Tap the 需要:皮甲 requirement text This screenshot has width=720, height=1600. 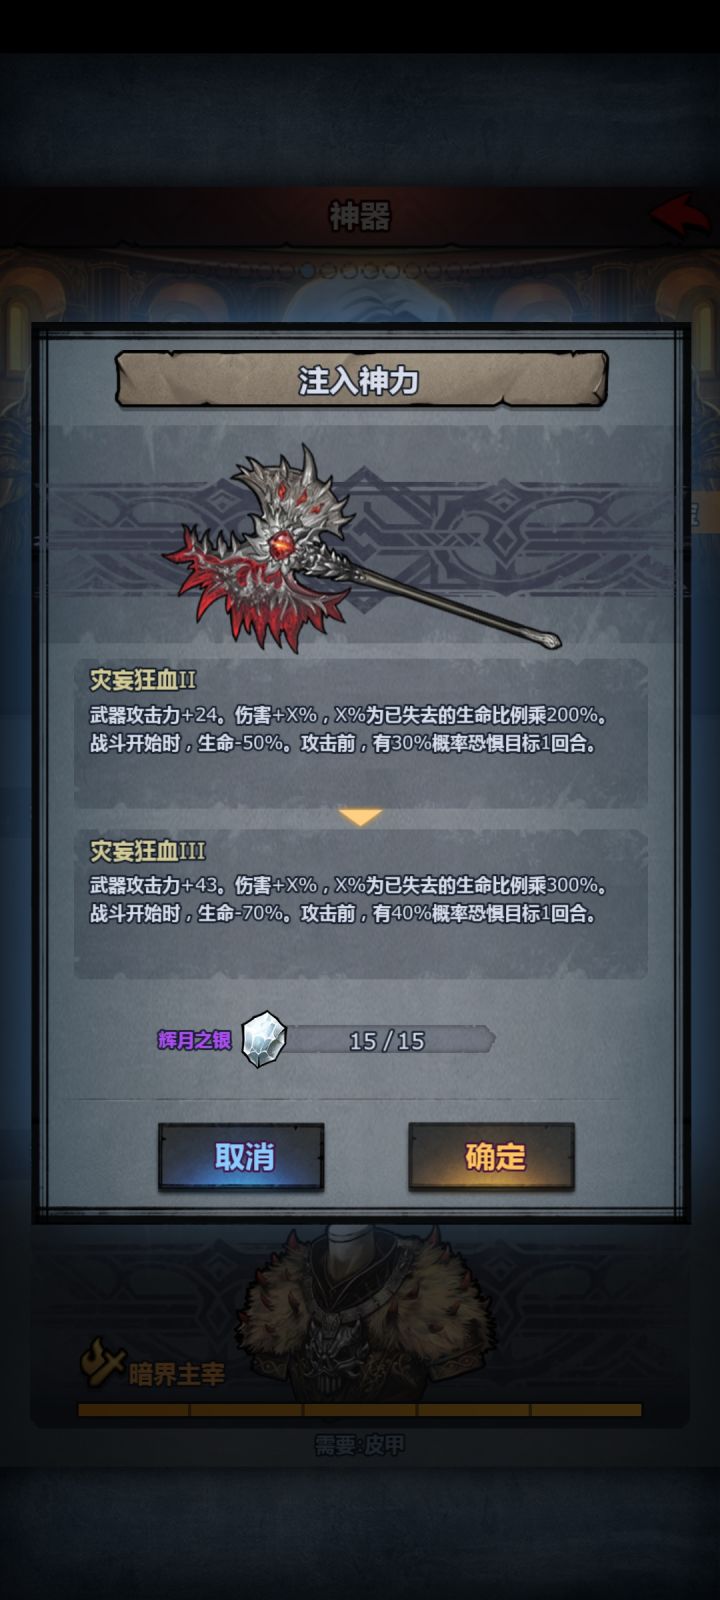click(x=360, y=1444)
